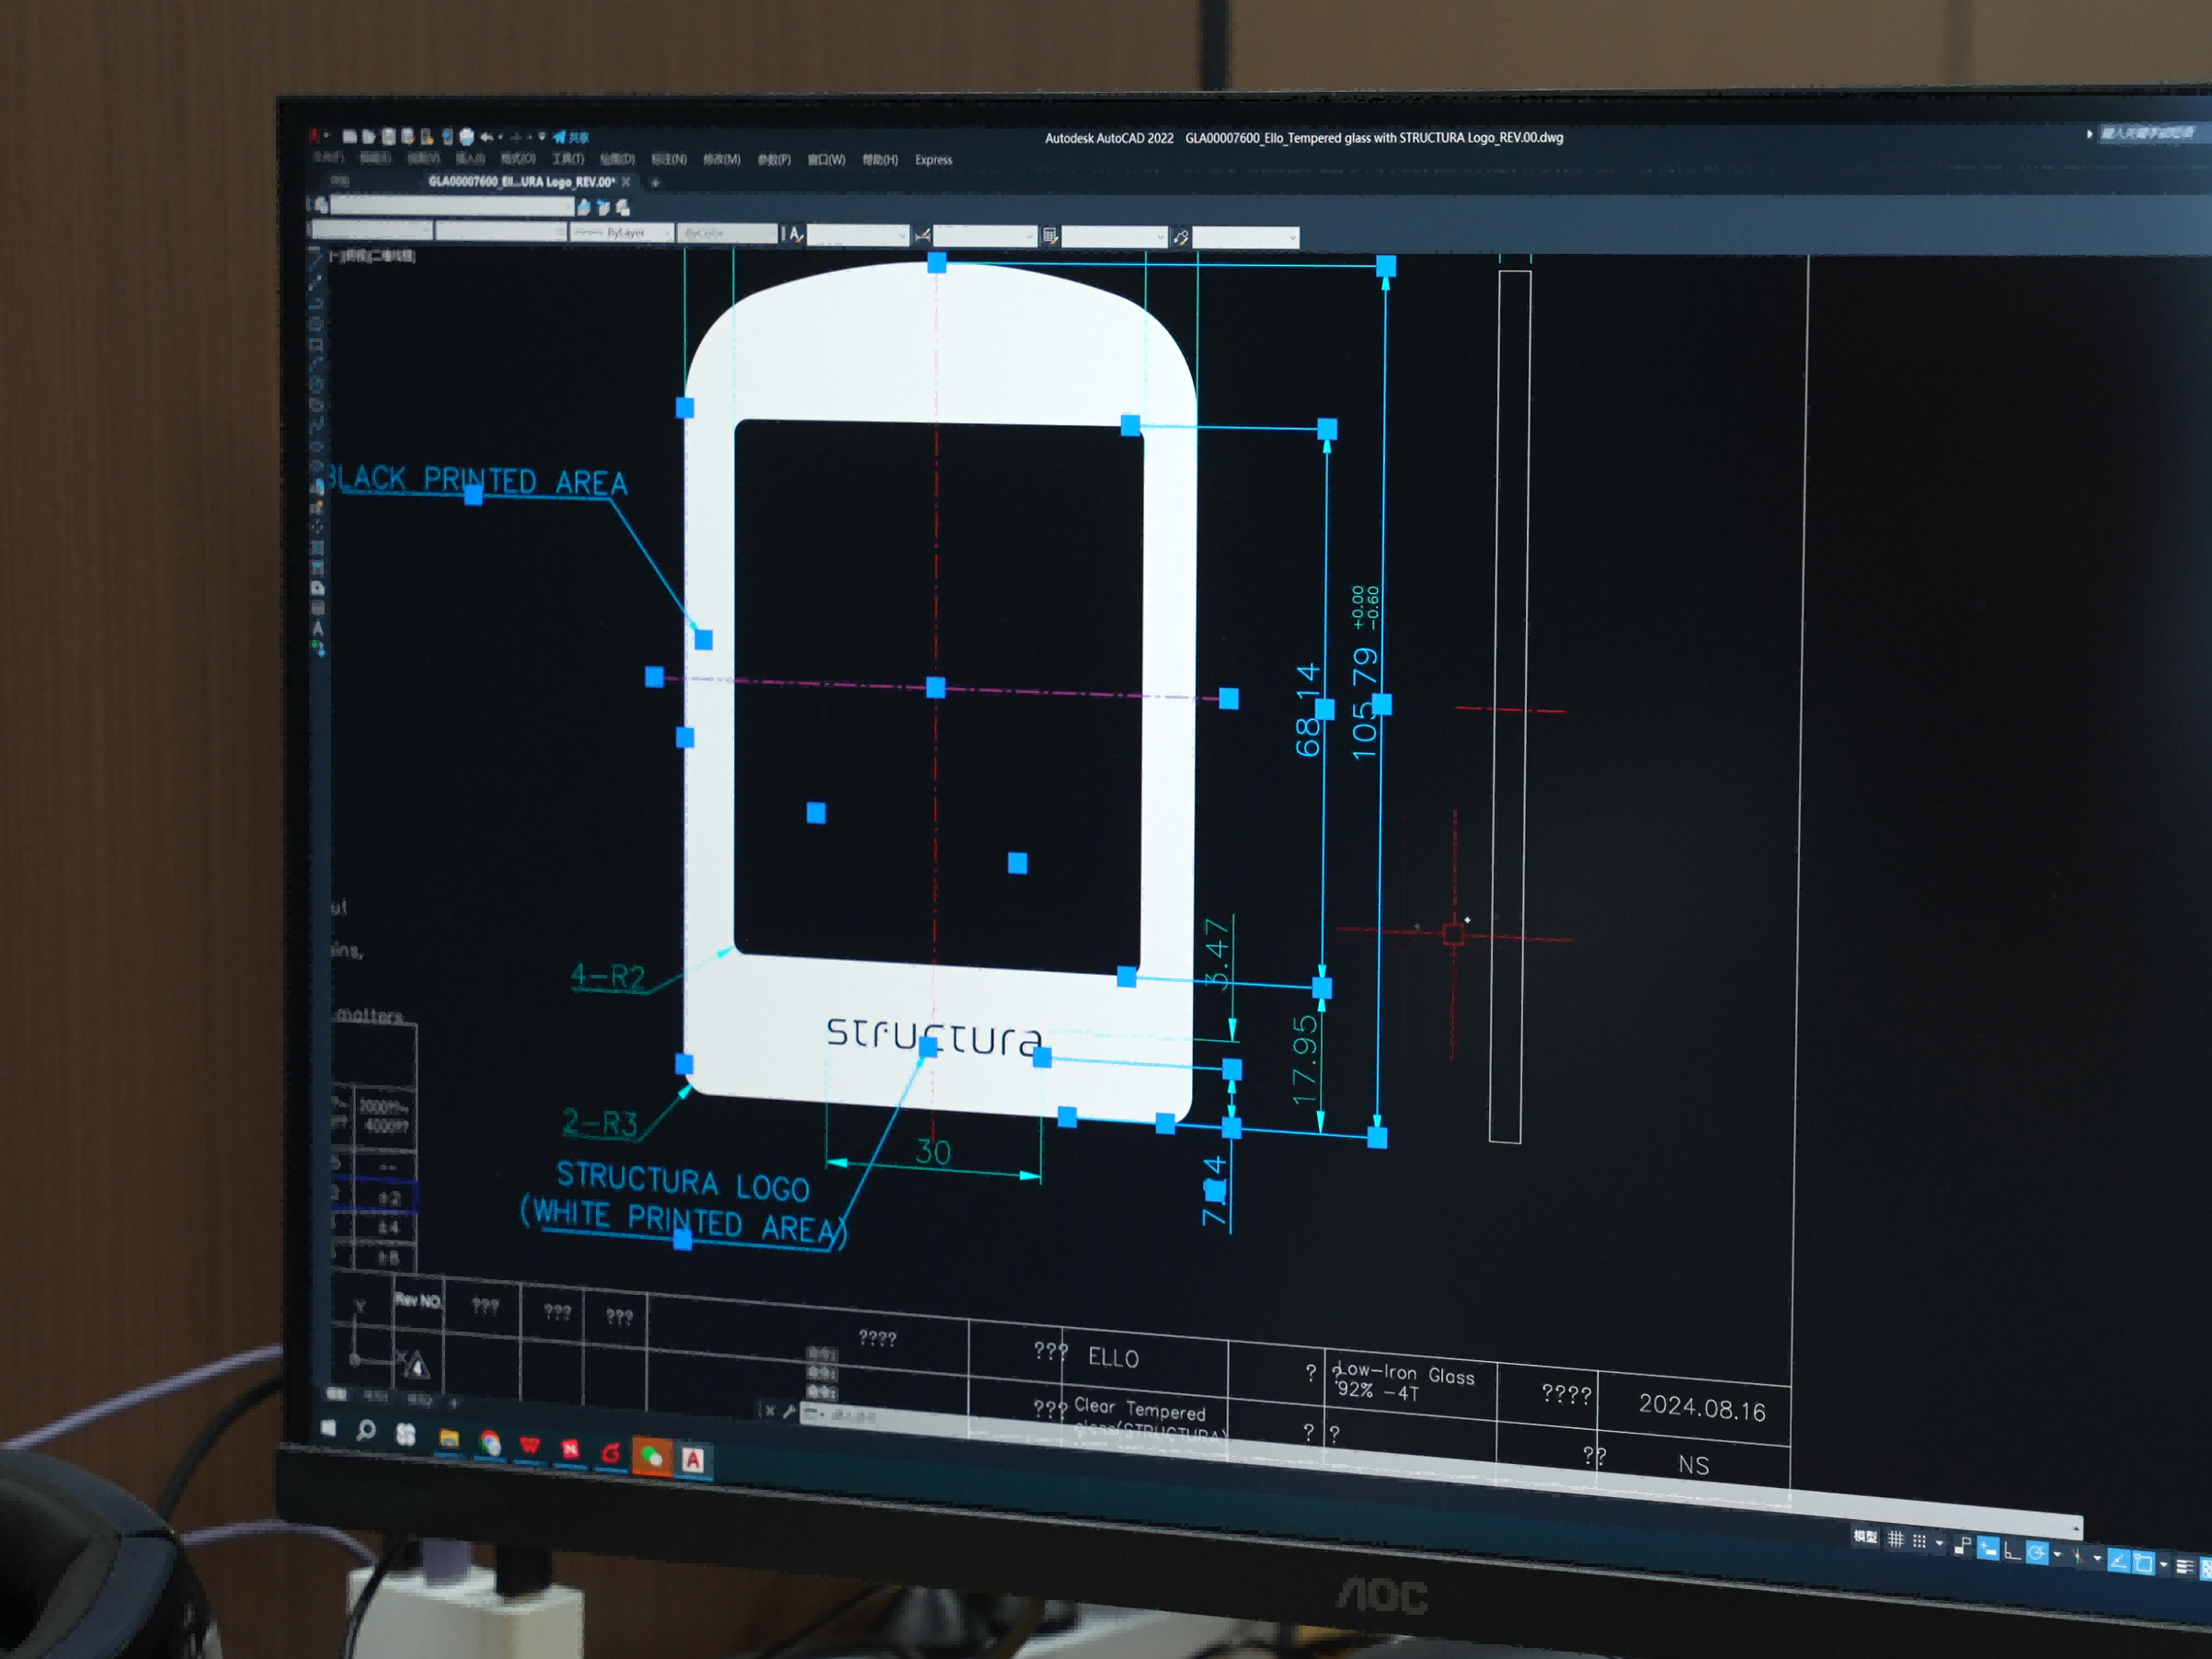This screenshot has height=1659, width=2212.
Task: Open the dimension style dropdown list
Action: pos(985,236)
